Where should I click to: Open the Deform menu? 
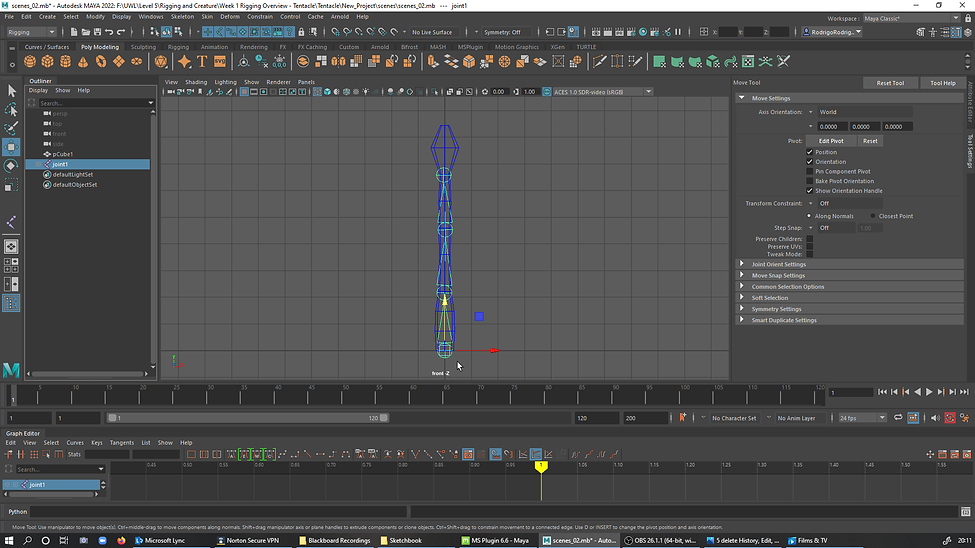click(229, 17)
